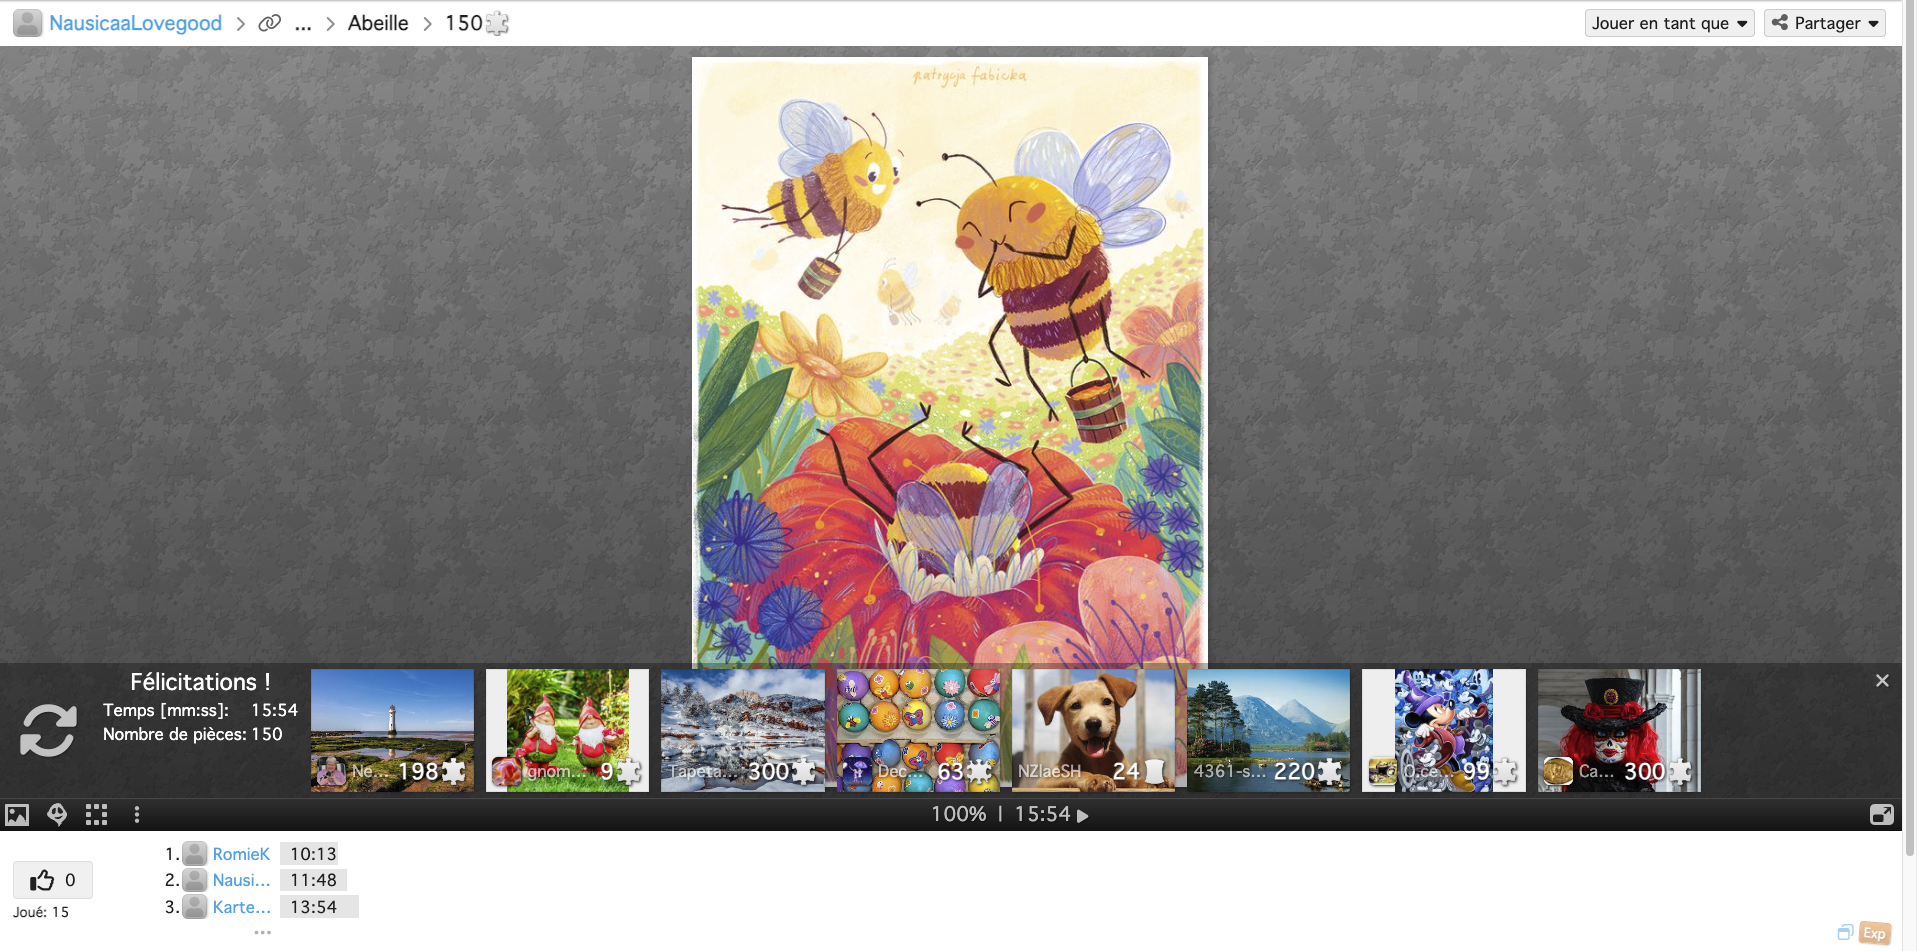Image resolution: width=1917 pixels, height=951 pixels.
Task: Click the 10:13 time for RomieK
Action: (x=313, y=854)
